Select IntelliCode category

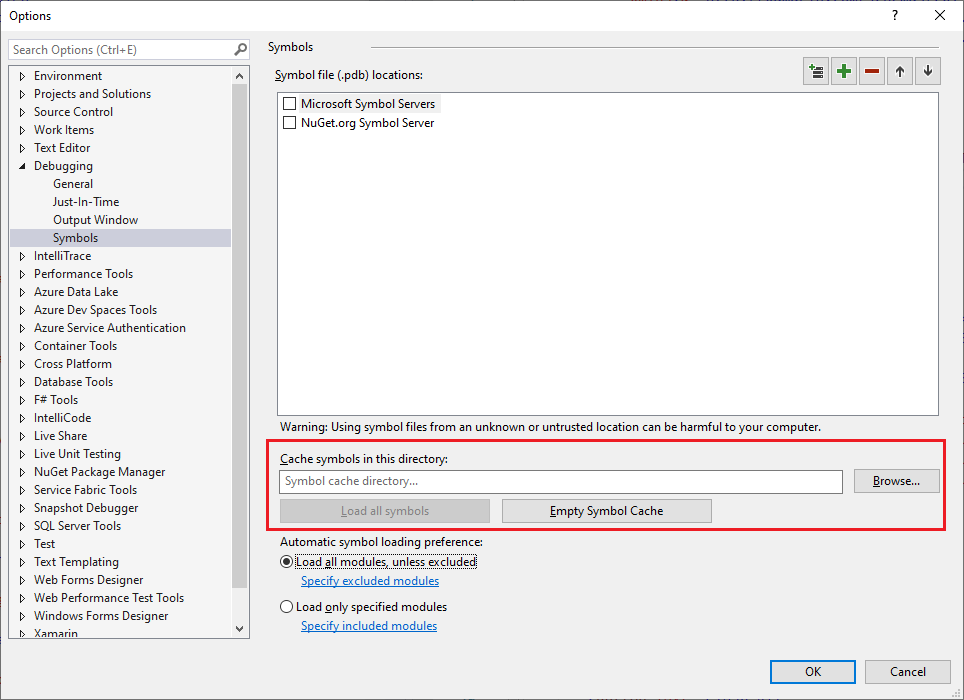62,418
